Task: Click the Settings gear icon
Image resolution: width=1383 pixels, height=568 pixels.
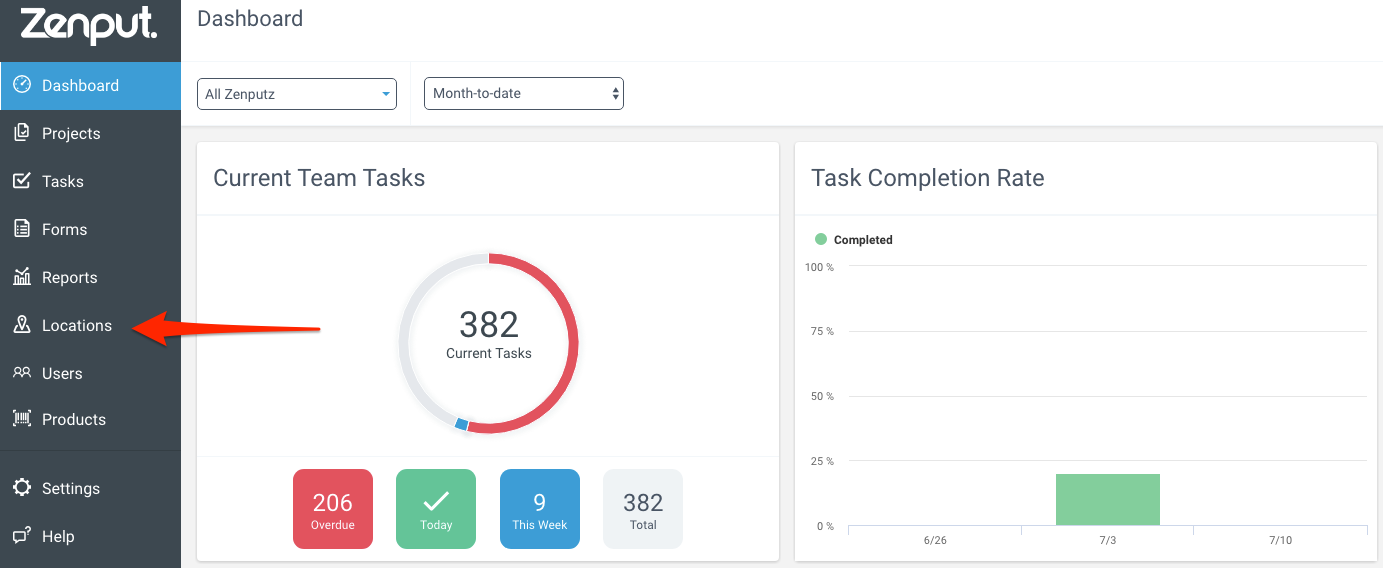Action: 22,488
